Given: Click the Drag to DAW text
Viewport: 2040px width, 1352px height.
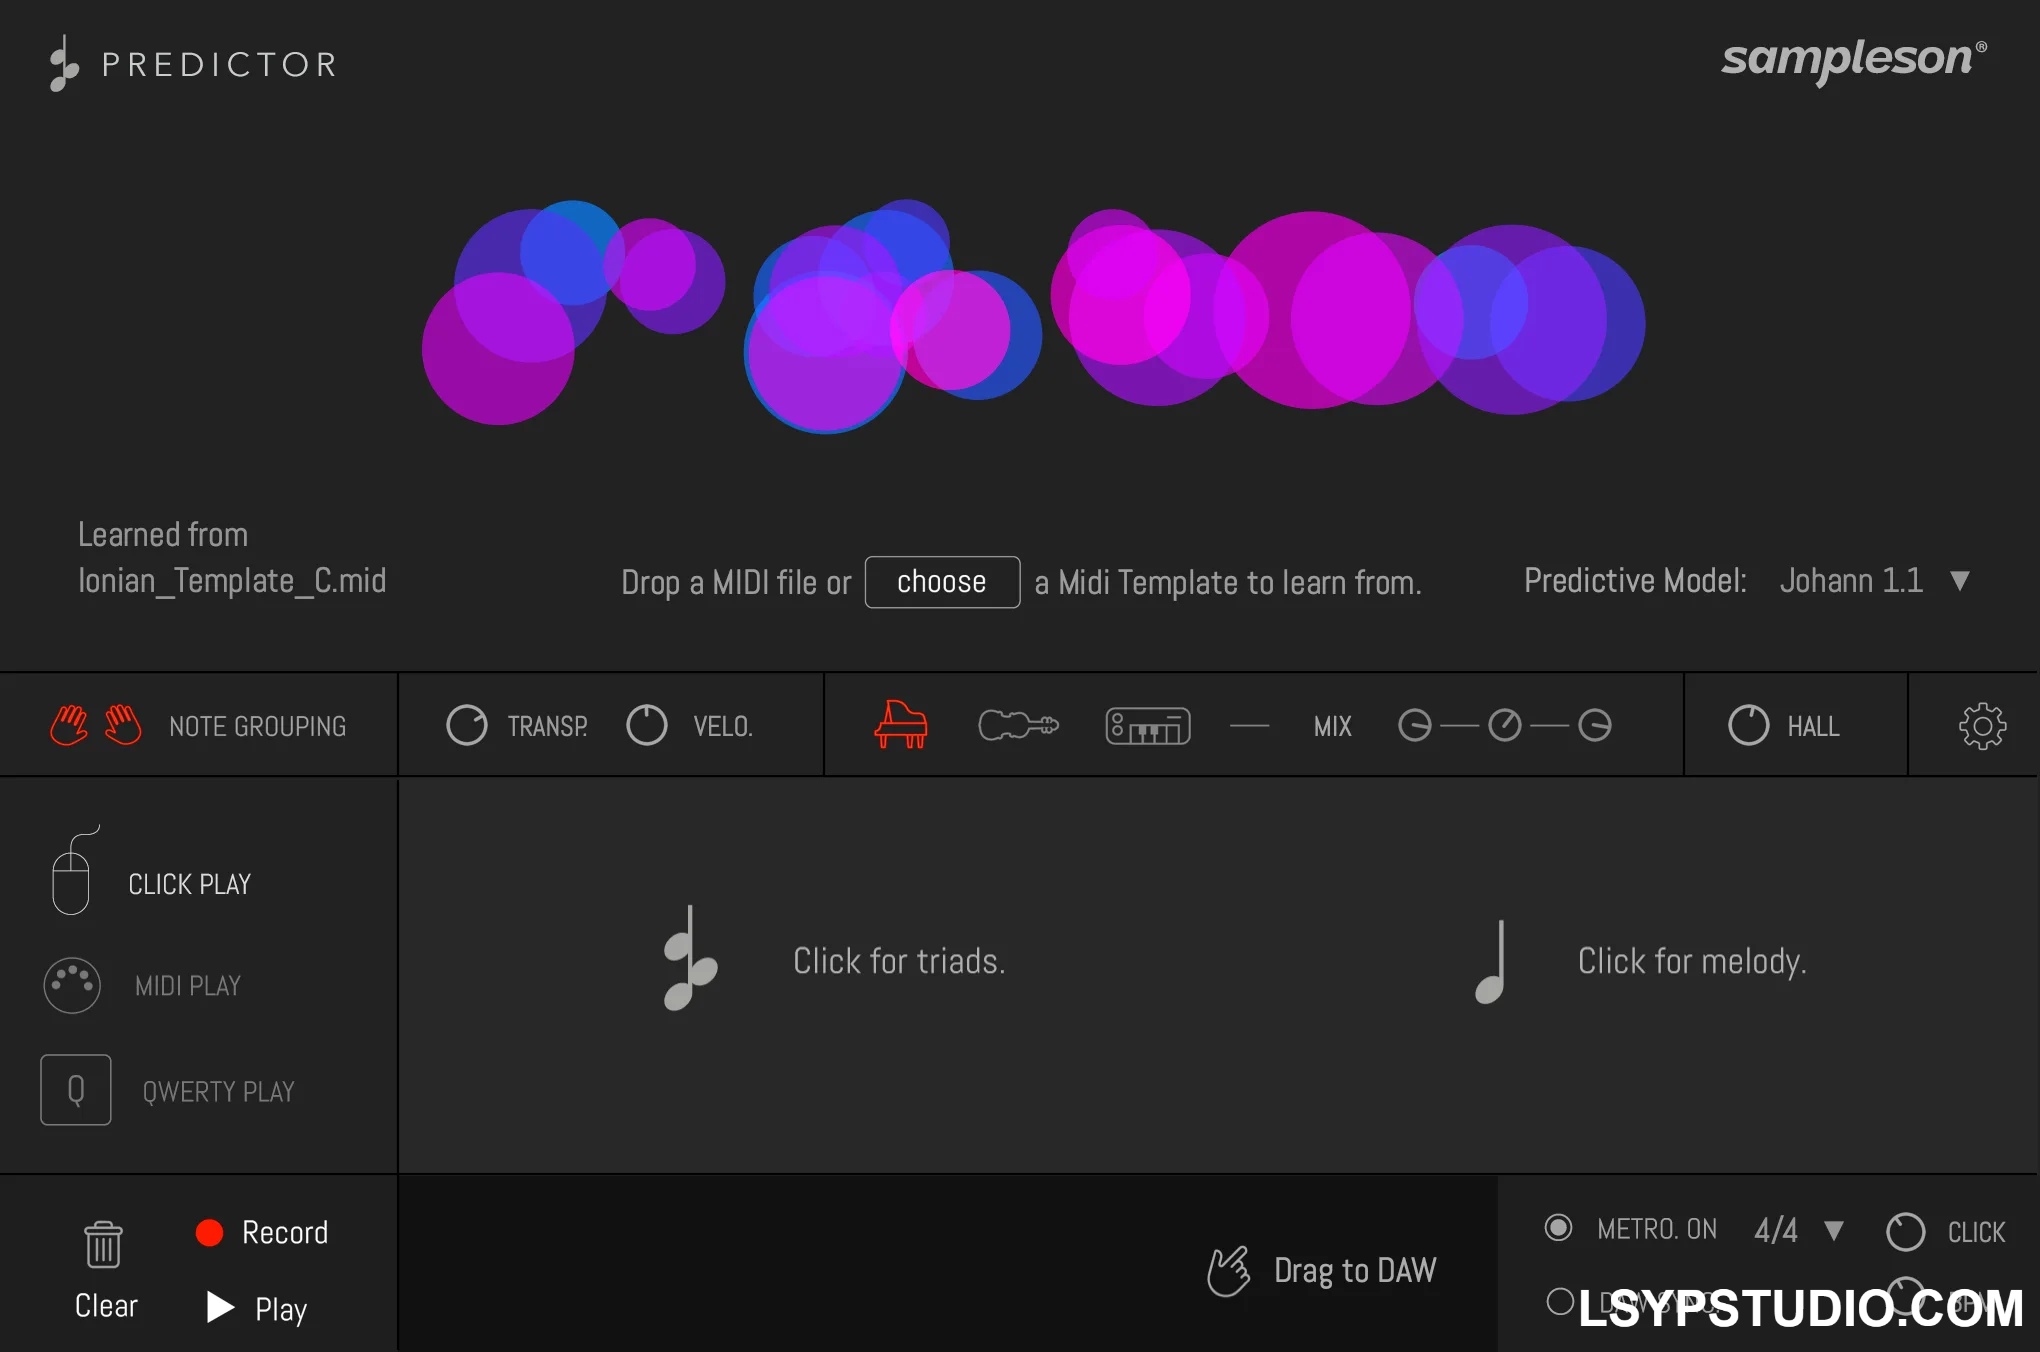Looking at the screenshot, I should pyautogui.click(x=1355, y=1270).
